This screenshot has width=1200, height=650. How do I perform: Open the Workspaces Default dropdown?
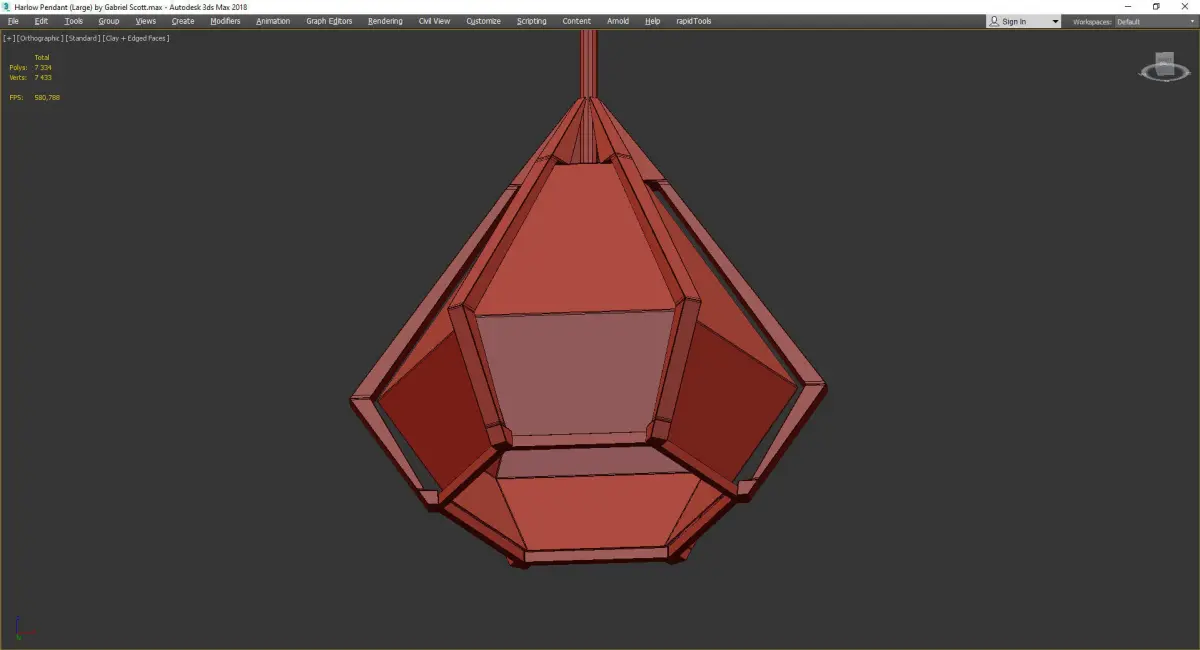tap(1154, 22)
